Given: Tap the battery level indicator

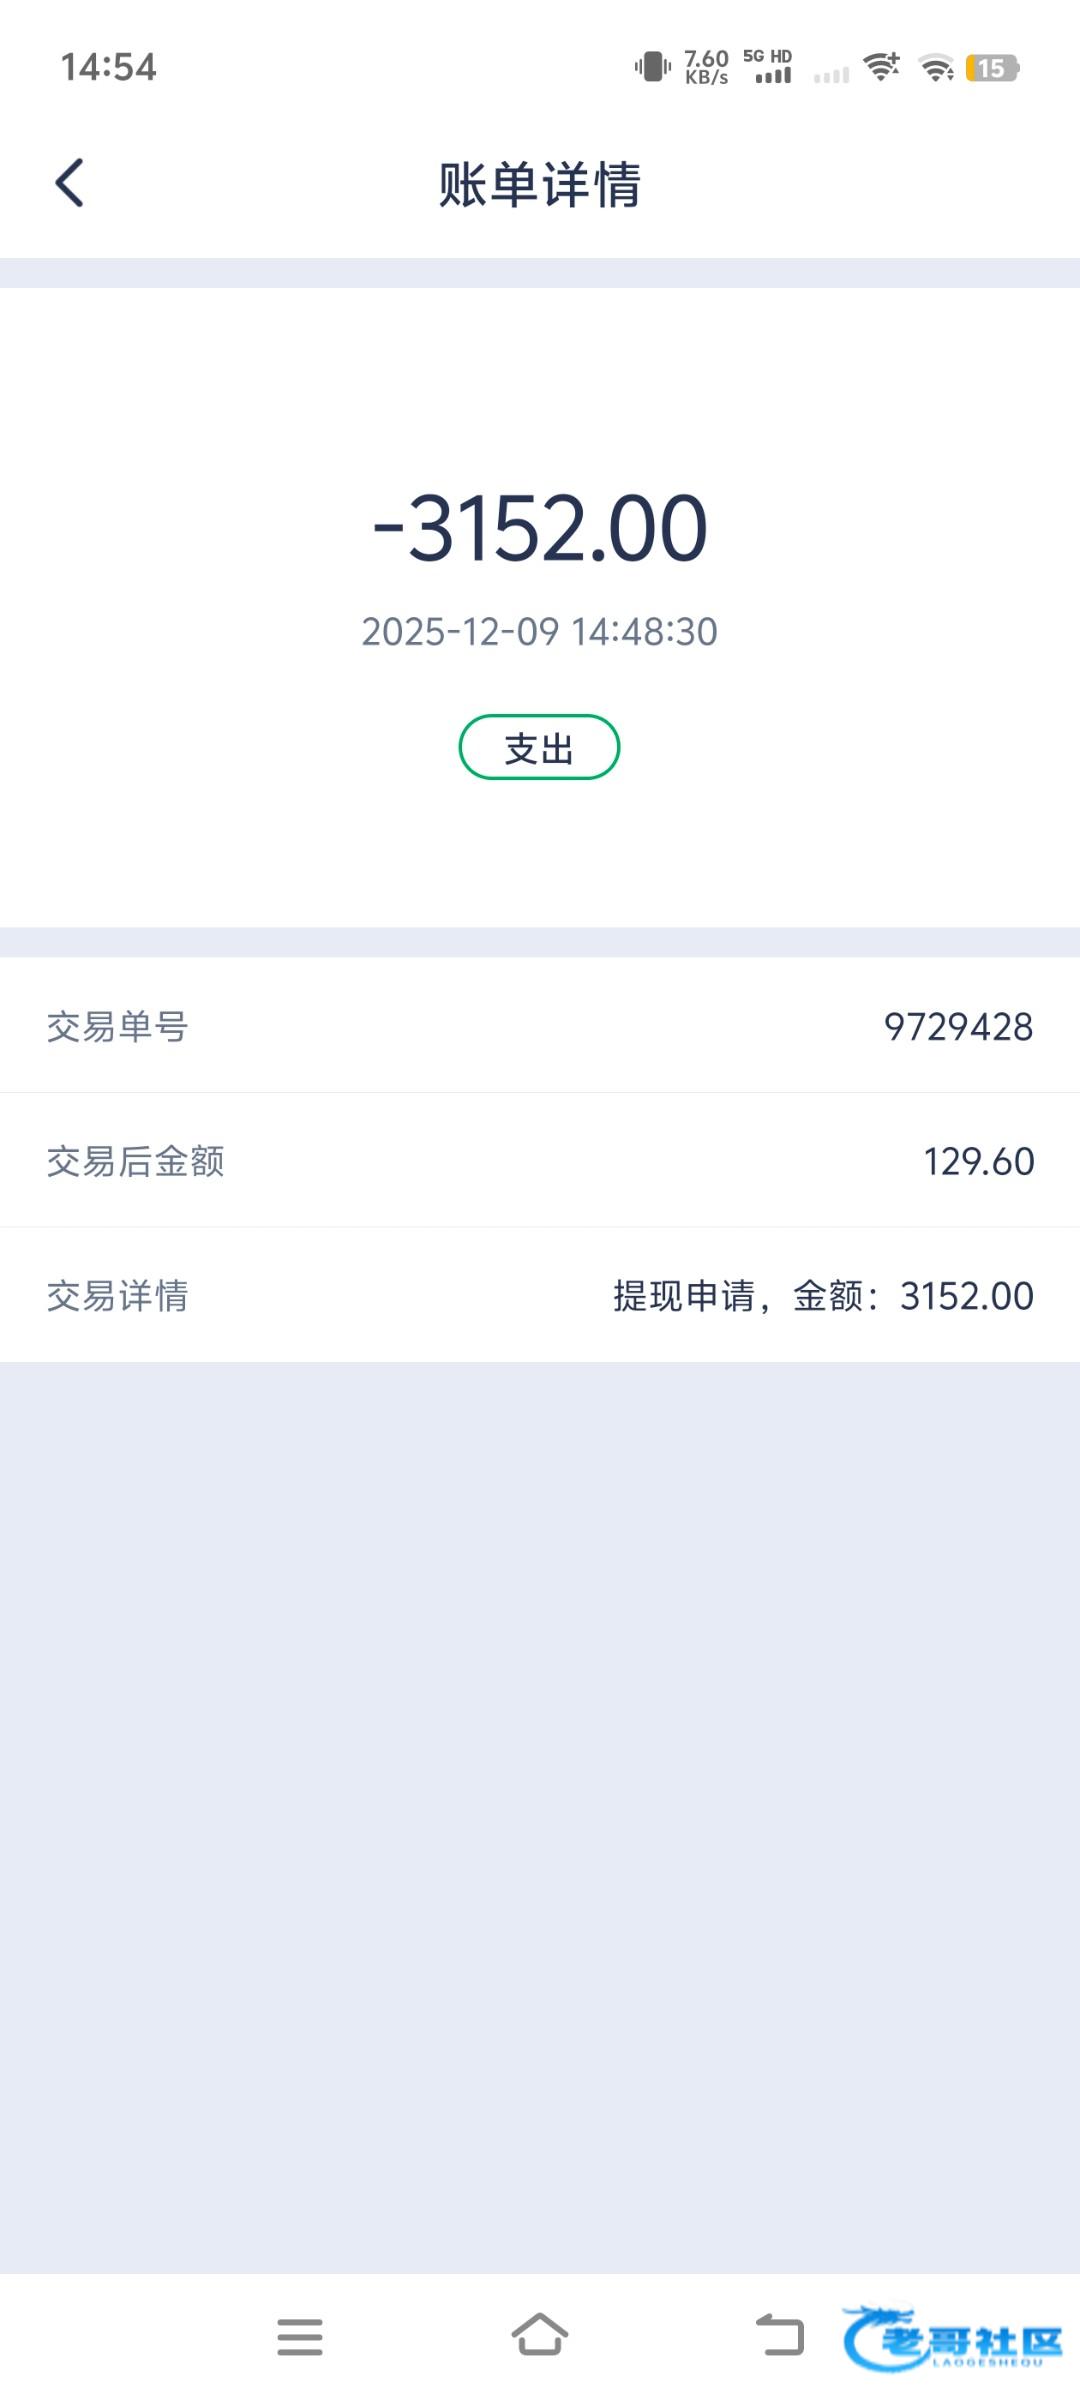Looking at the screenshot, I should [x=991, y=68].
